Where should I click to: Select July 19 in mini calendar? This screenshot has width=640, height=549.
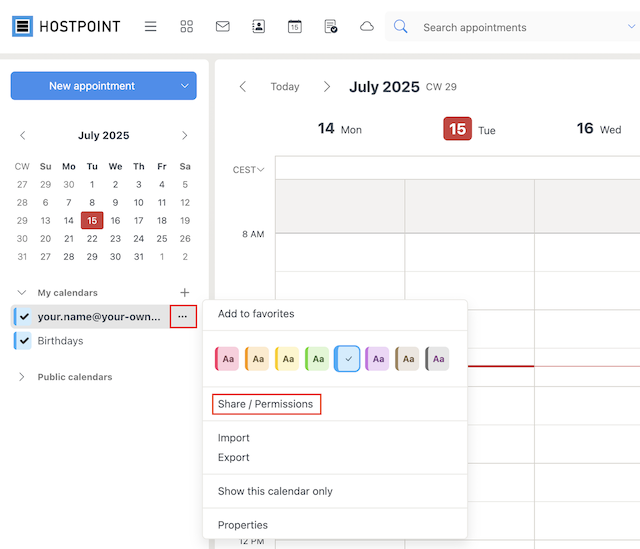click(185, 220)
